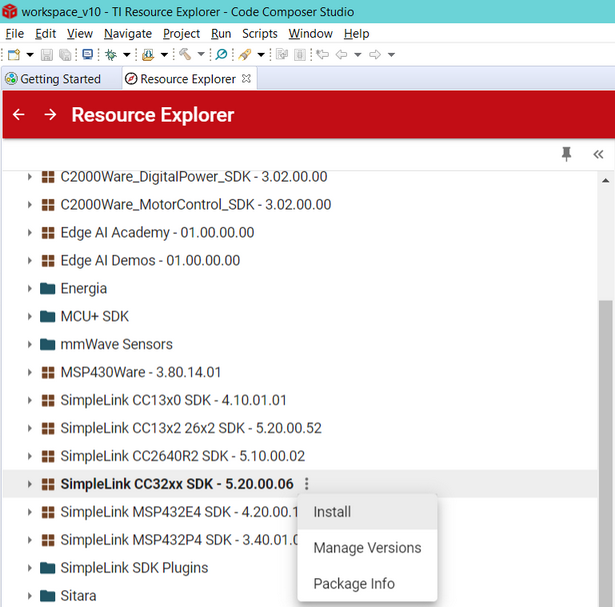Select SimpleLink CC32xx SDK - 5.20.00.06
The width and height of the screenshot is (615, 607).
[177, 484]
